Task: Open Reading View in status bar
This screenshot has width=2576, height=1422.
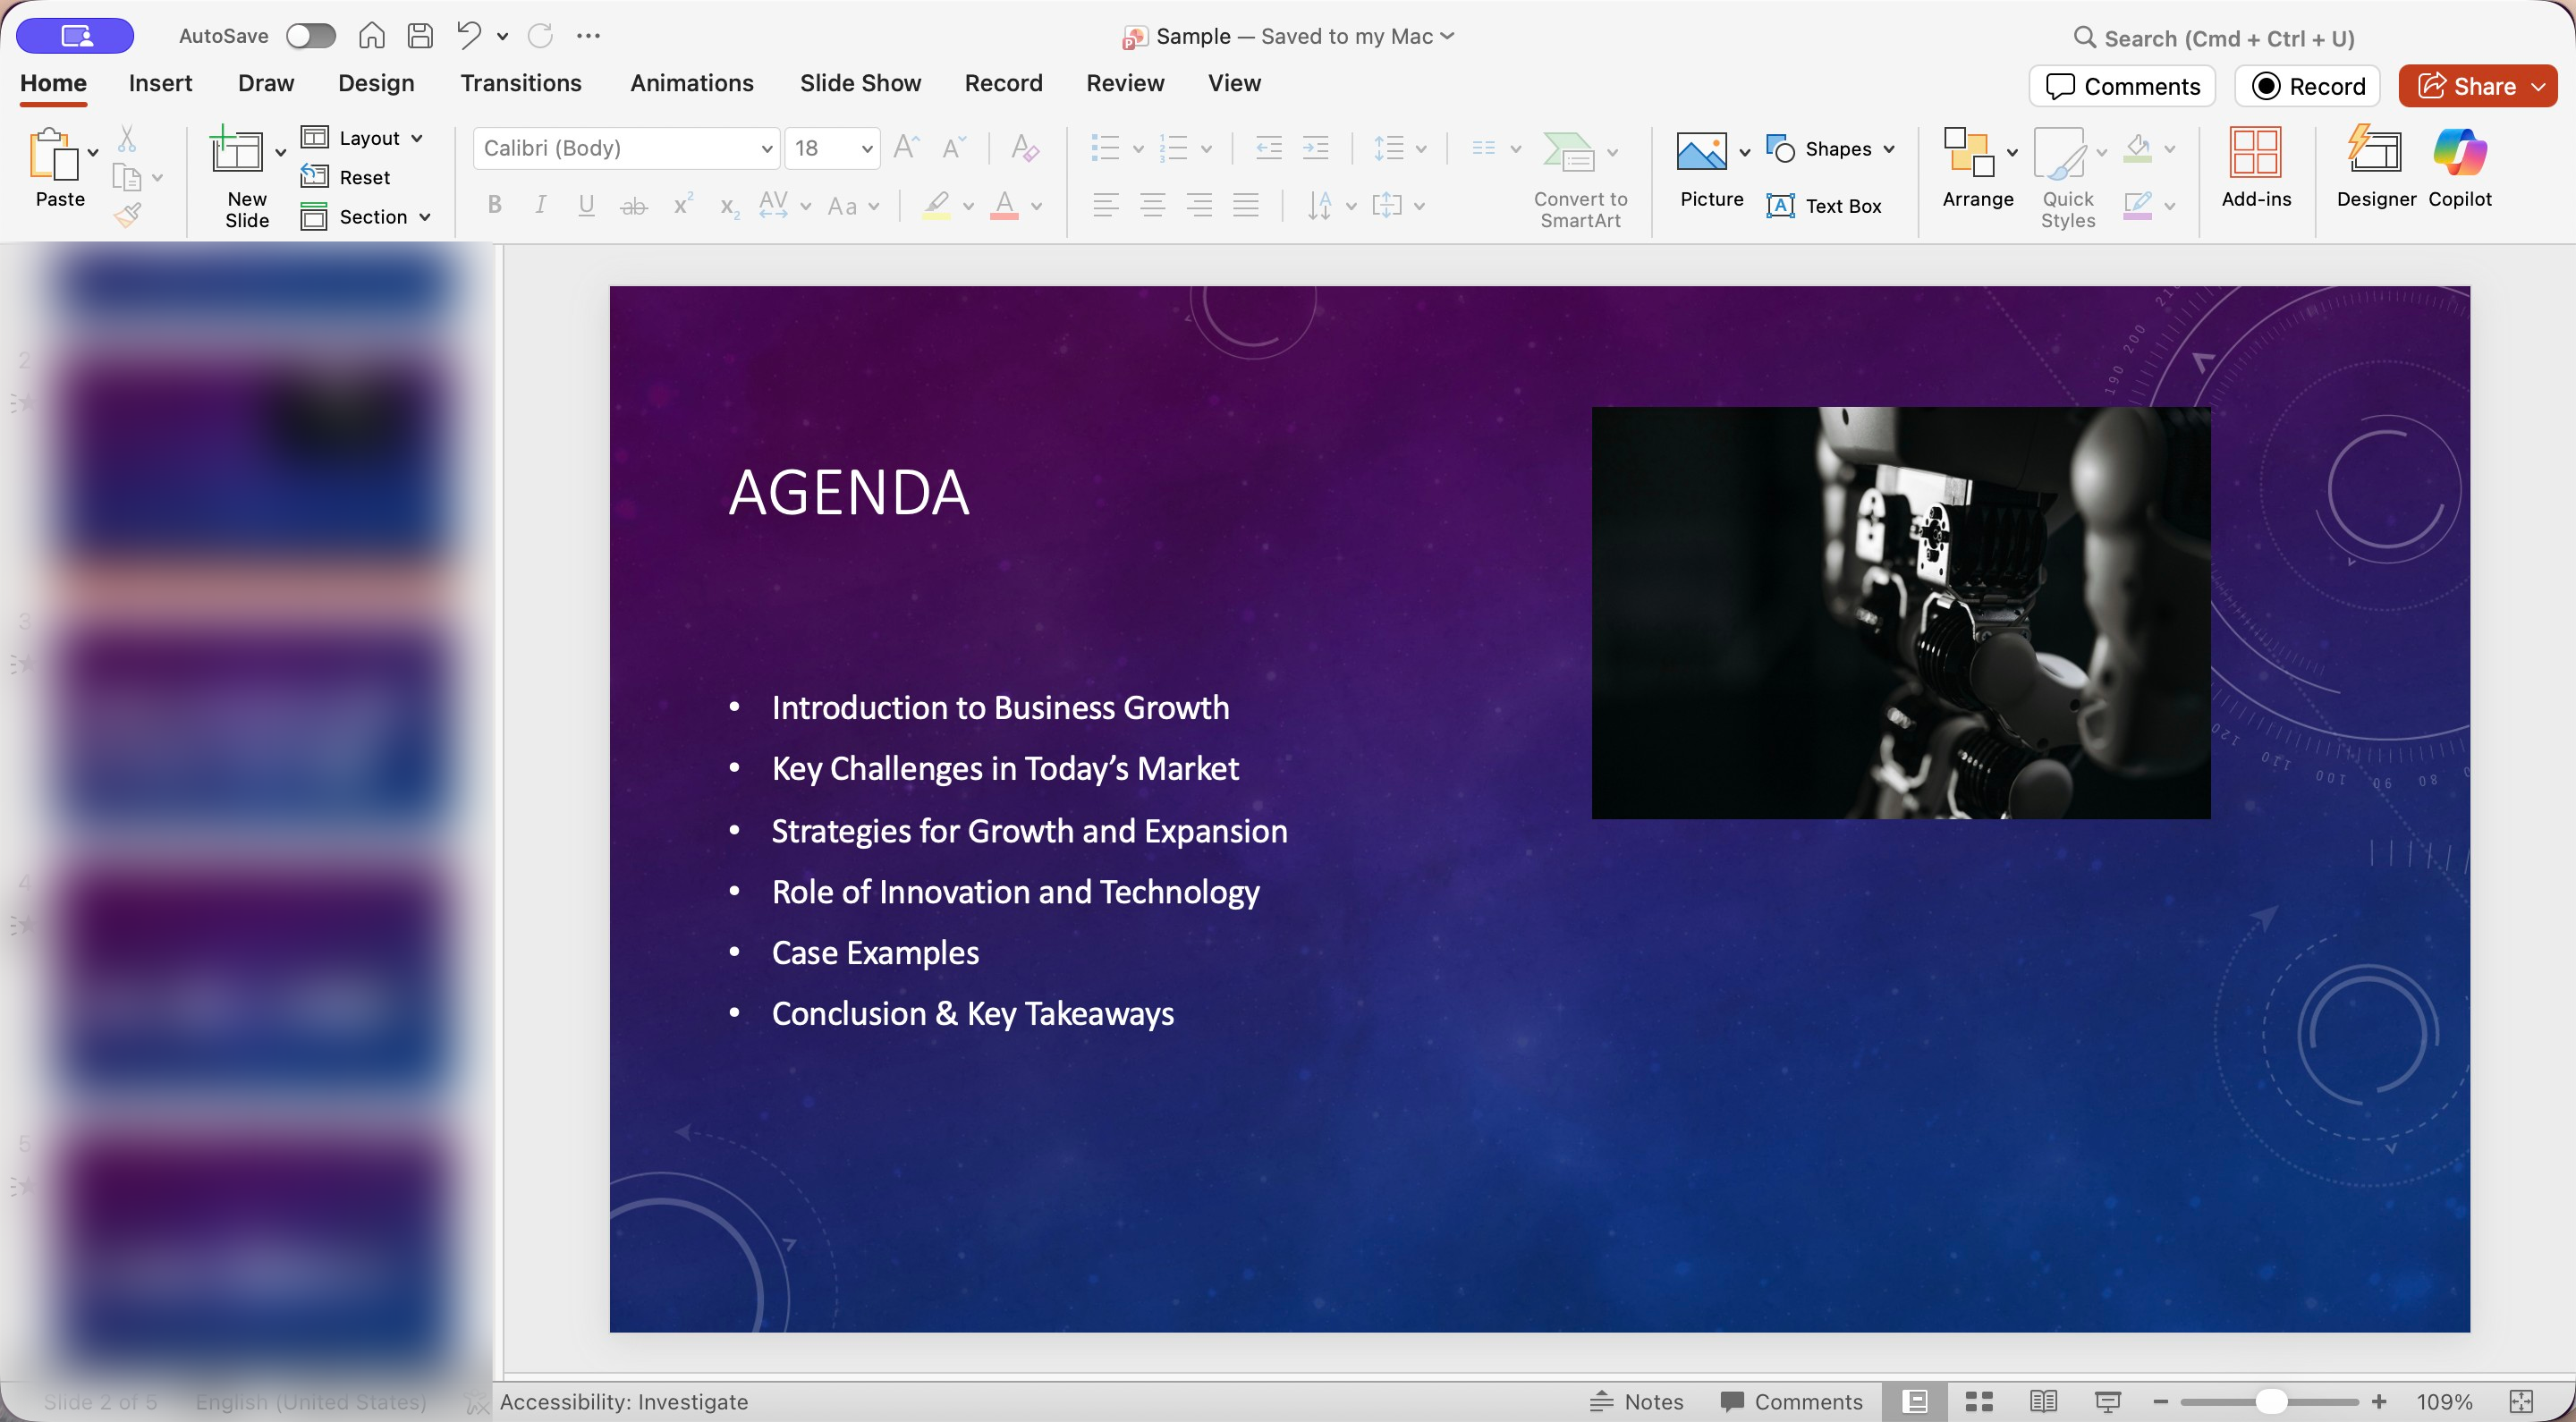Action: 2042,1401
